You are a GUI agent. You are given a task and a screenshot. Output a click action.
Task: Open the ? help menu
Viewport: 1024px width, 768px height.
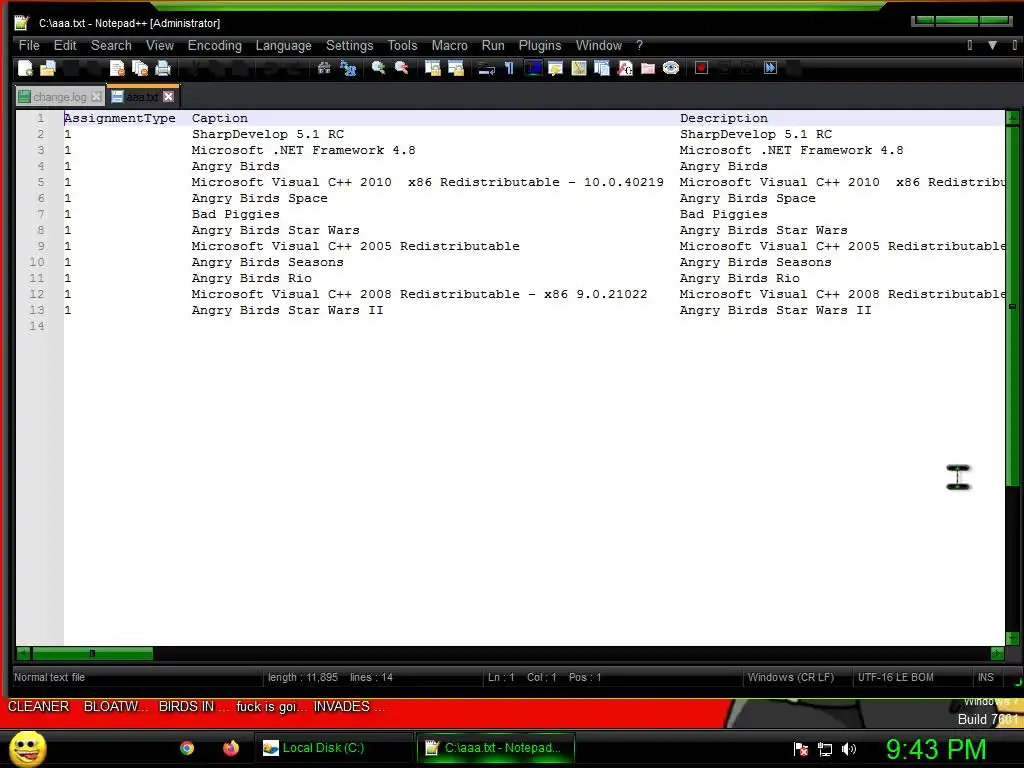pyautogui.click(x=639, y=45)
